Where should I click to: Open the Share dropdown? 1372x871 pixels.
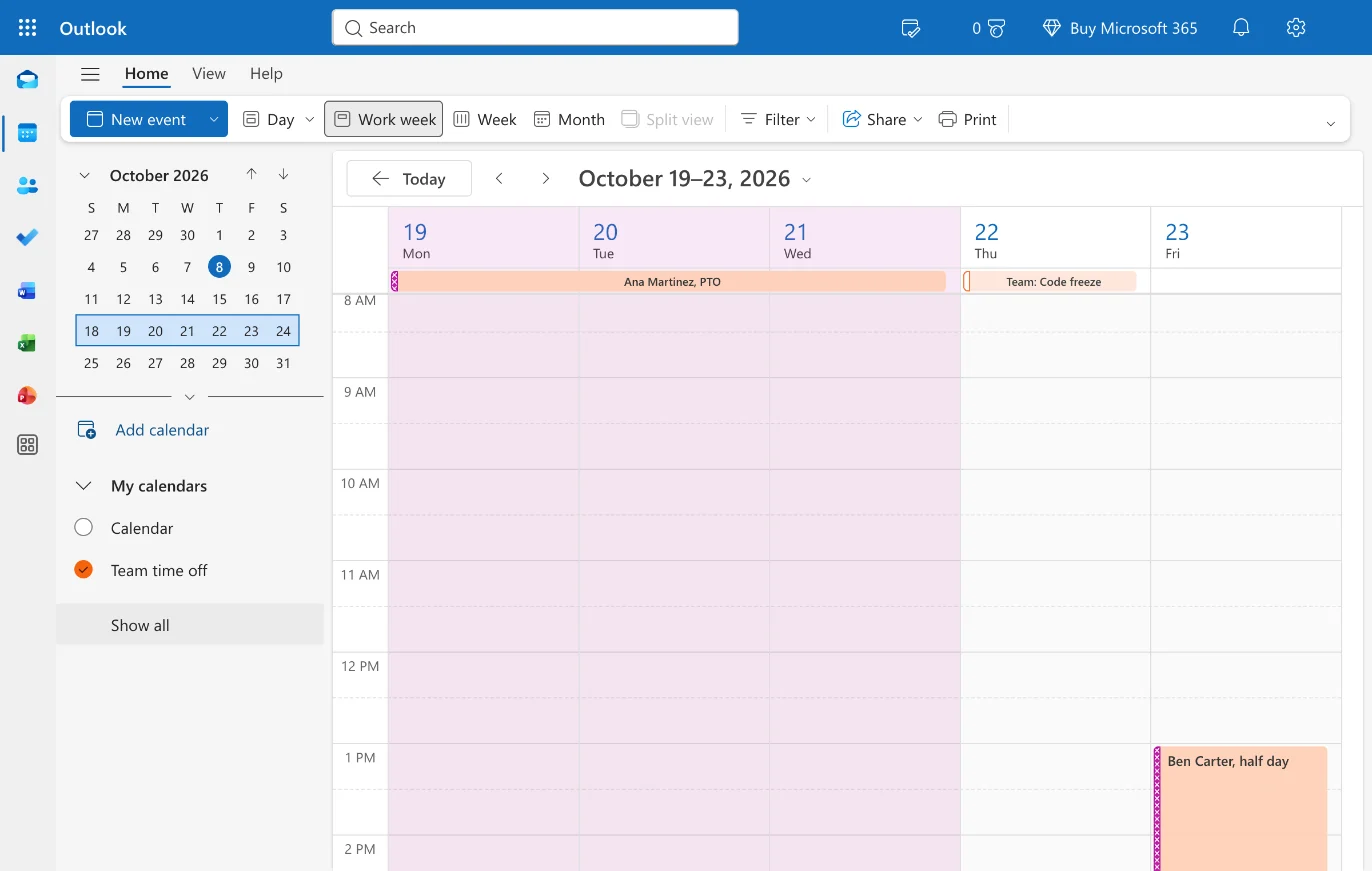[x=882, y=119]
